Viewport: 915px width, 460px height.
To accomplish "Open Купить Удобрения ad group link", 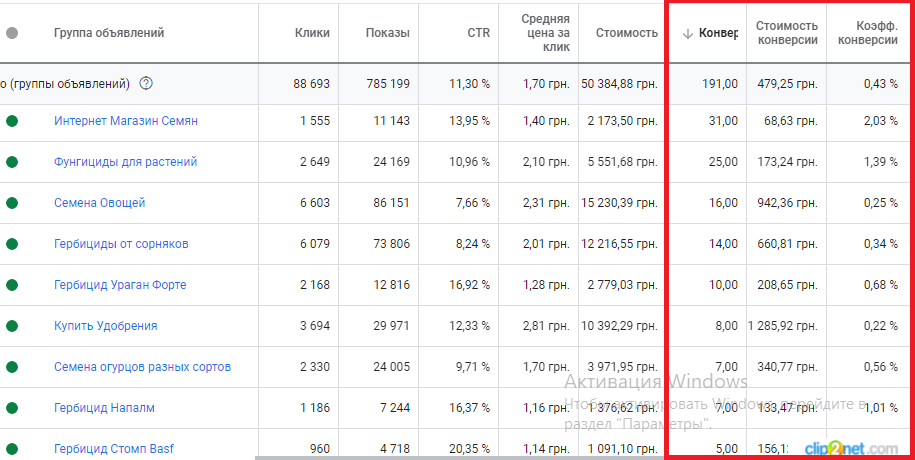I will tap(106, 326).
